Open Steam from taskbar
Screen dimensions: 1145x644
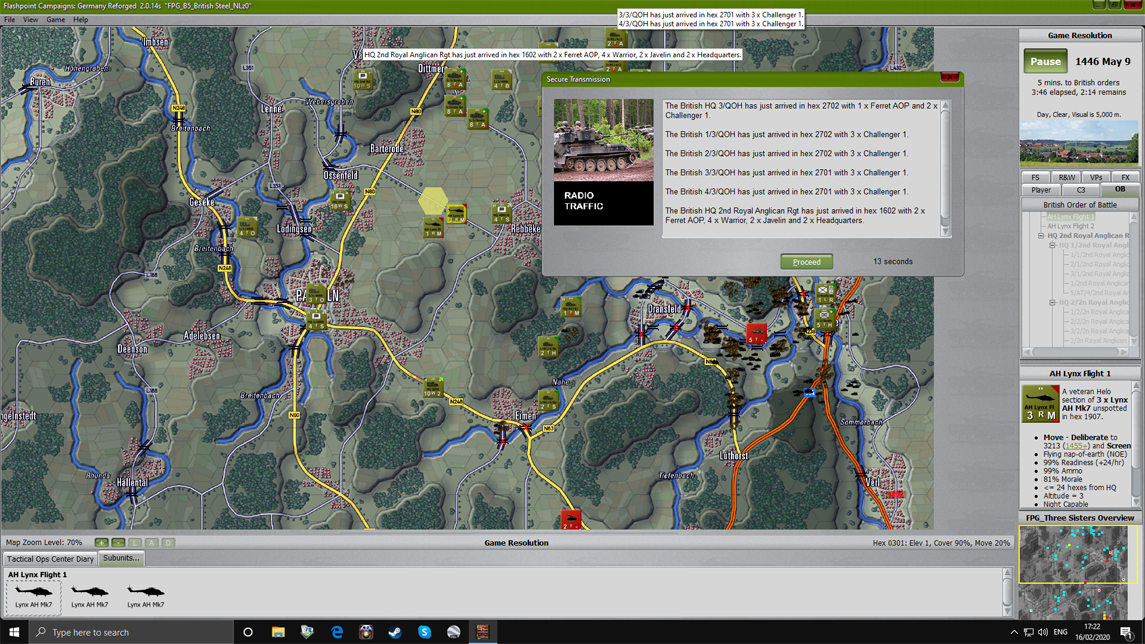coord(395,632)
